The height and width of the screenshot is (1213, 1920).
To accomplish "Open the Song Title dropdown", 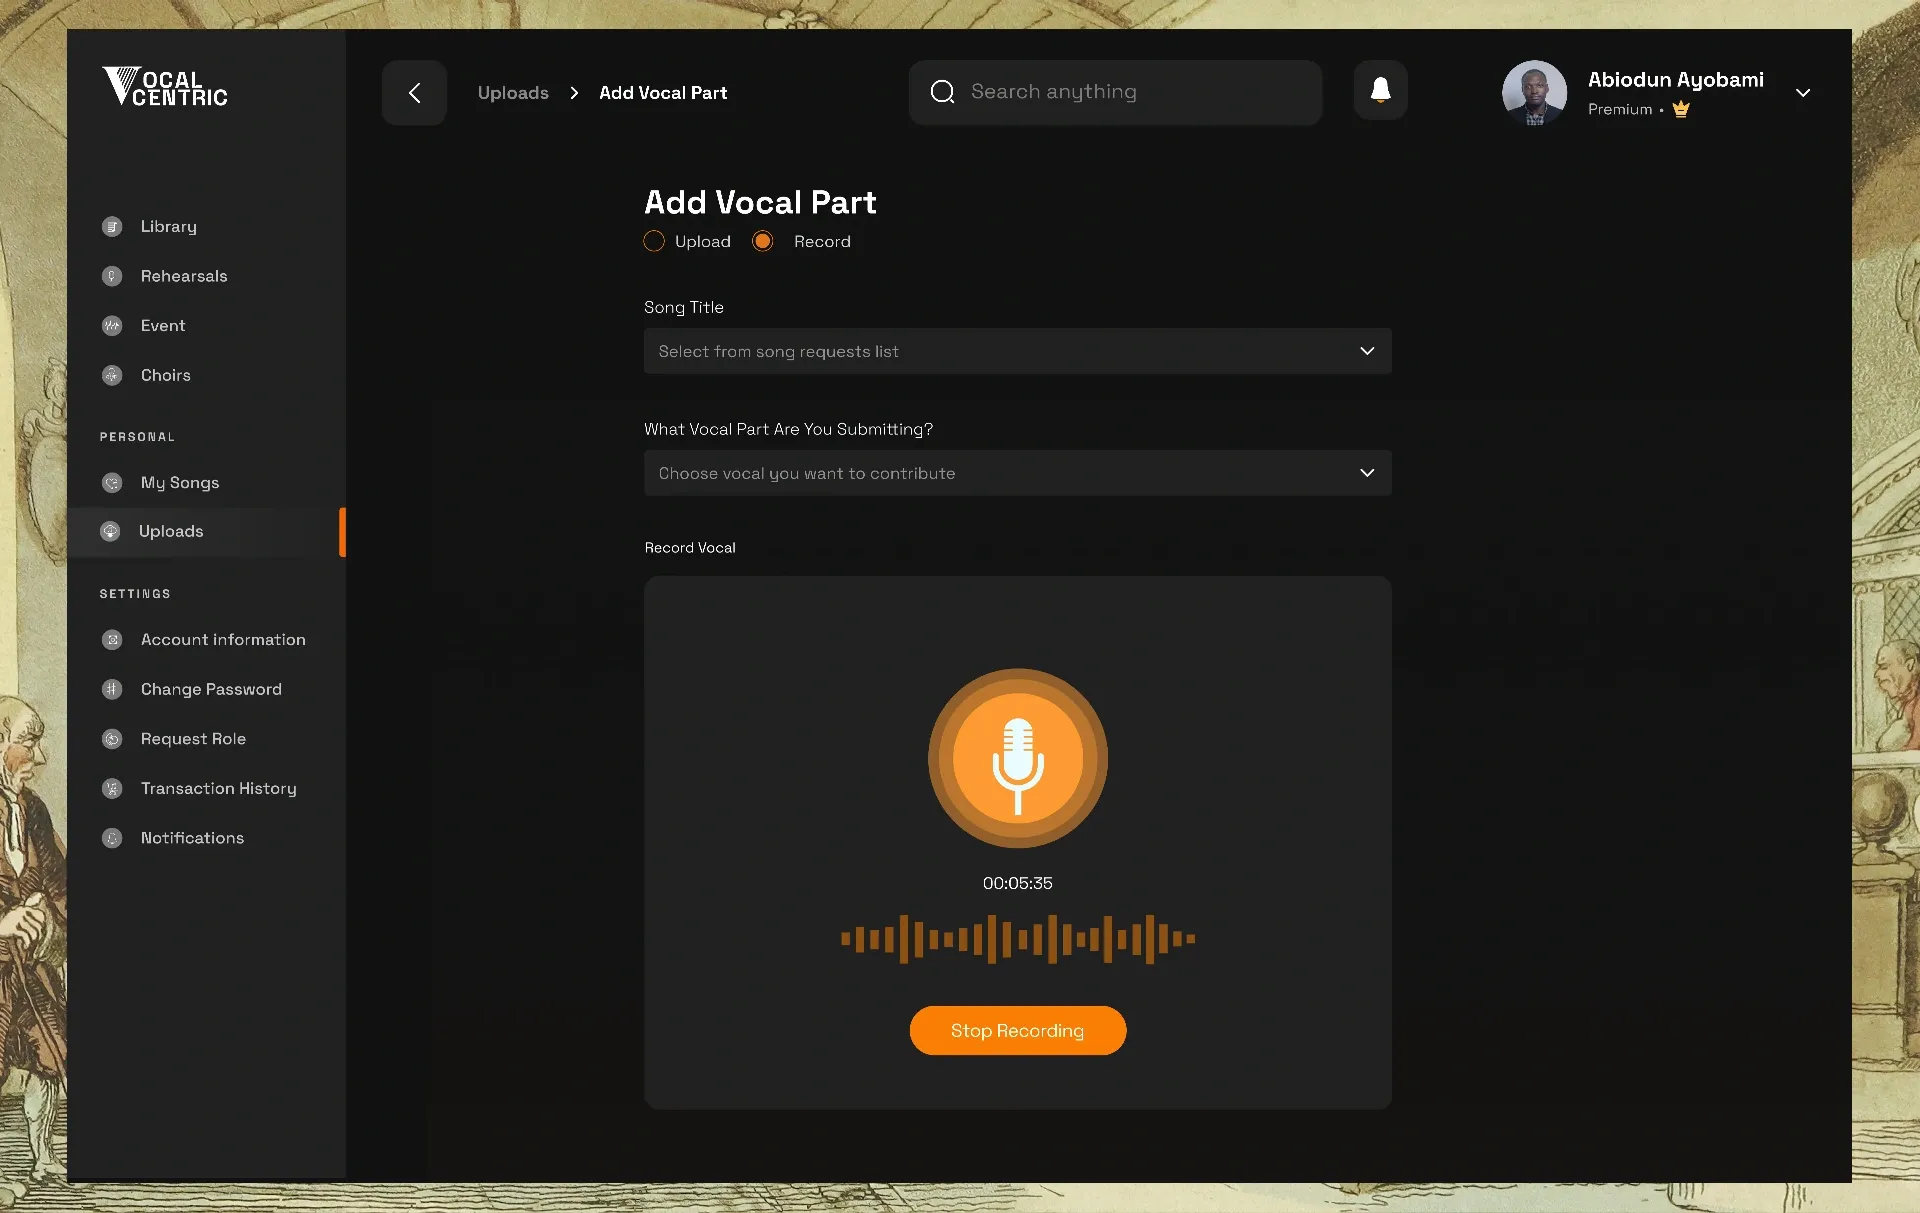I will tap(1017, 352).
